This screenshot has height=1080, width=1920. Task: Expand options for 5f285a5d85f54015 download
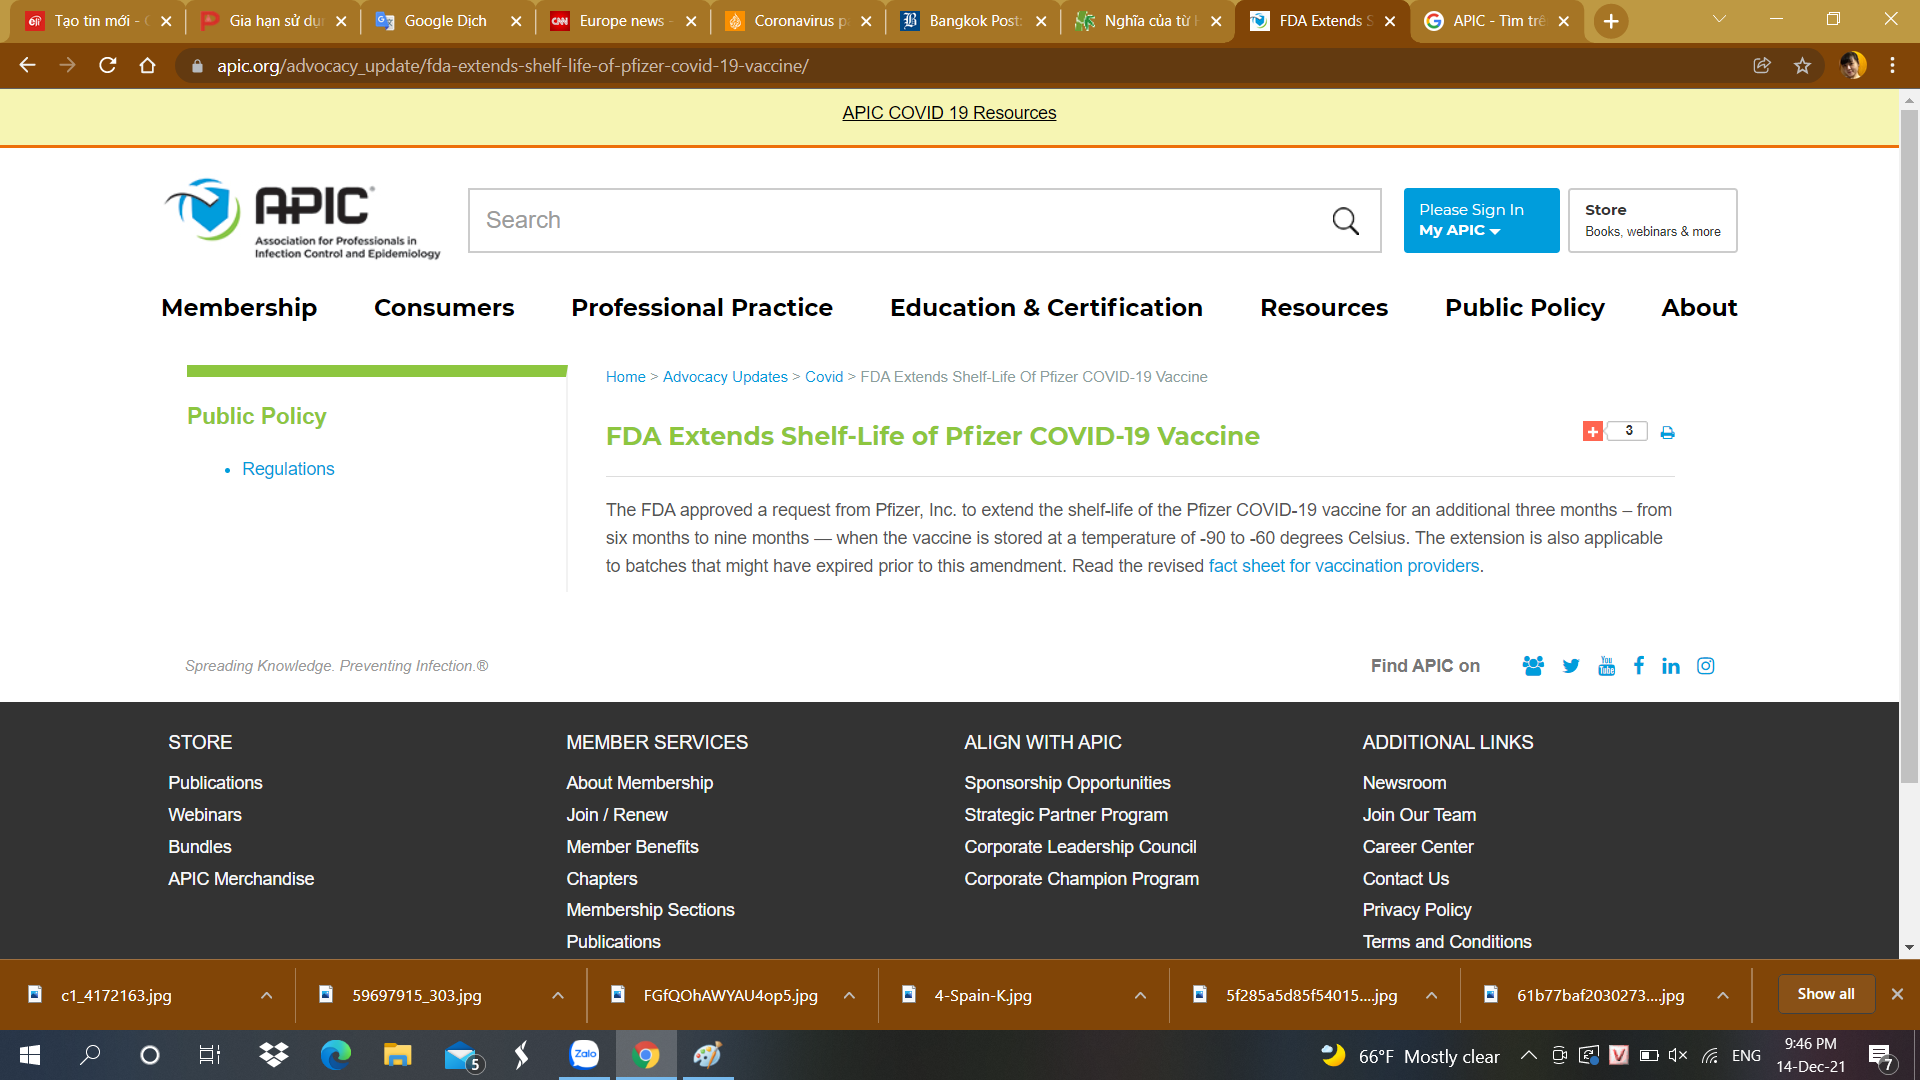click(x=1431, y=996)
